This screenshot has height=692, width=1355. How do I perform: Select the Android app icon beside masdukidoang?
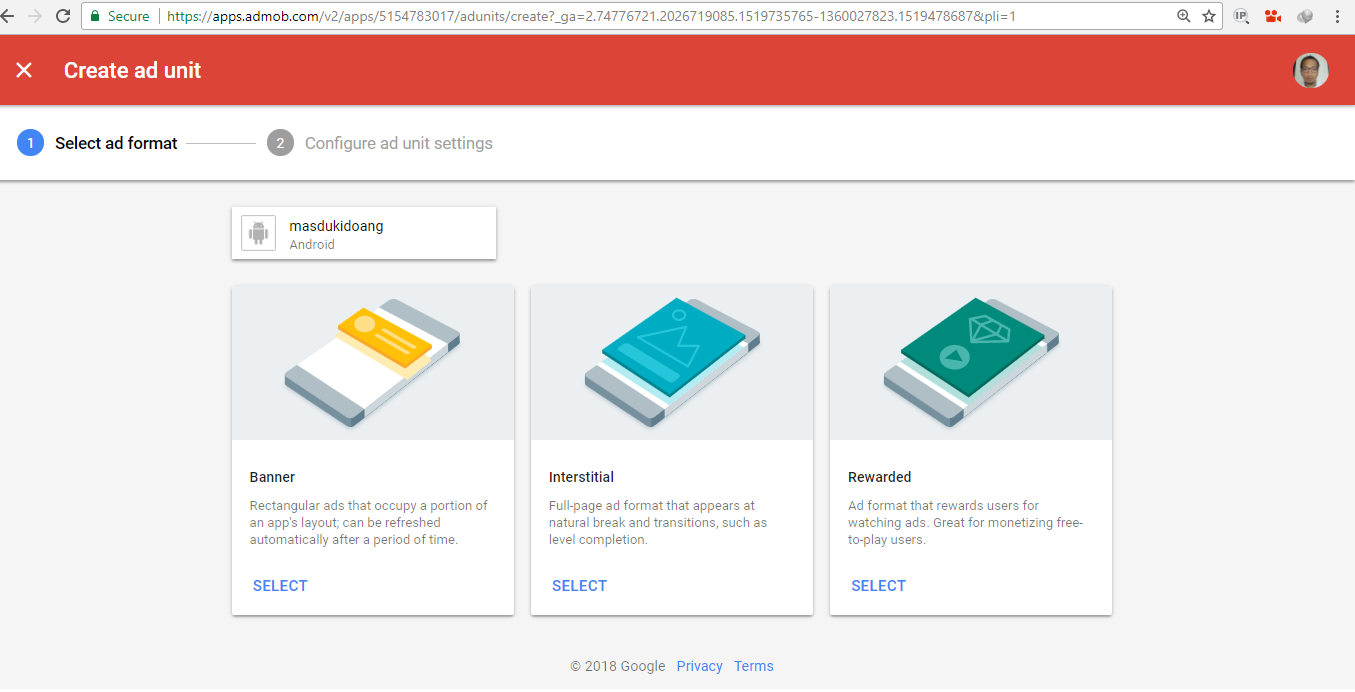pos(258,233)
